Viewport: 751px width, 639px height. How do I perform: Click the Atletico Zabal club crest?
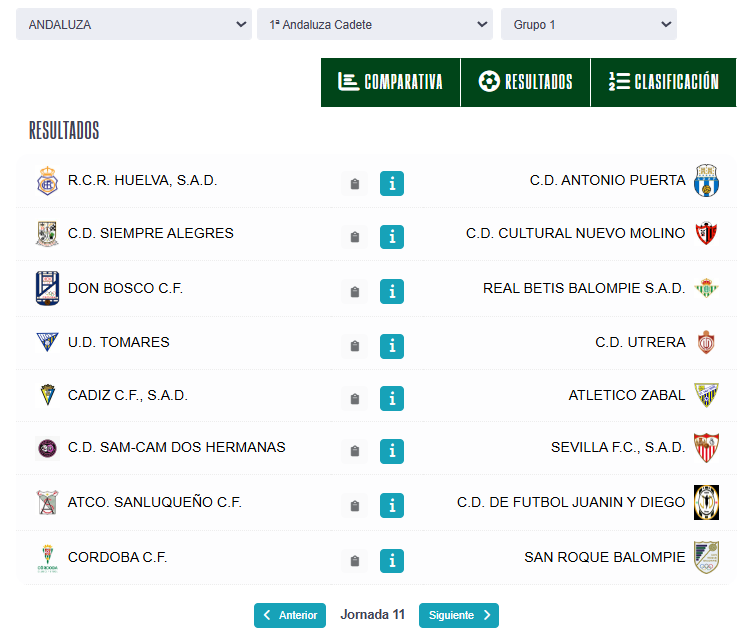pos(706,395)
